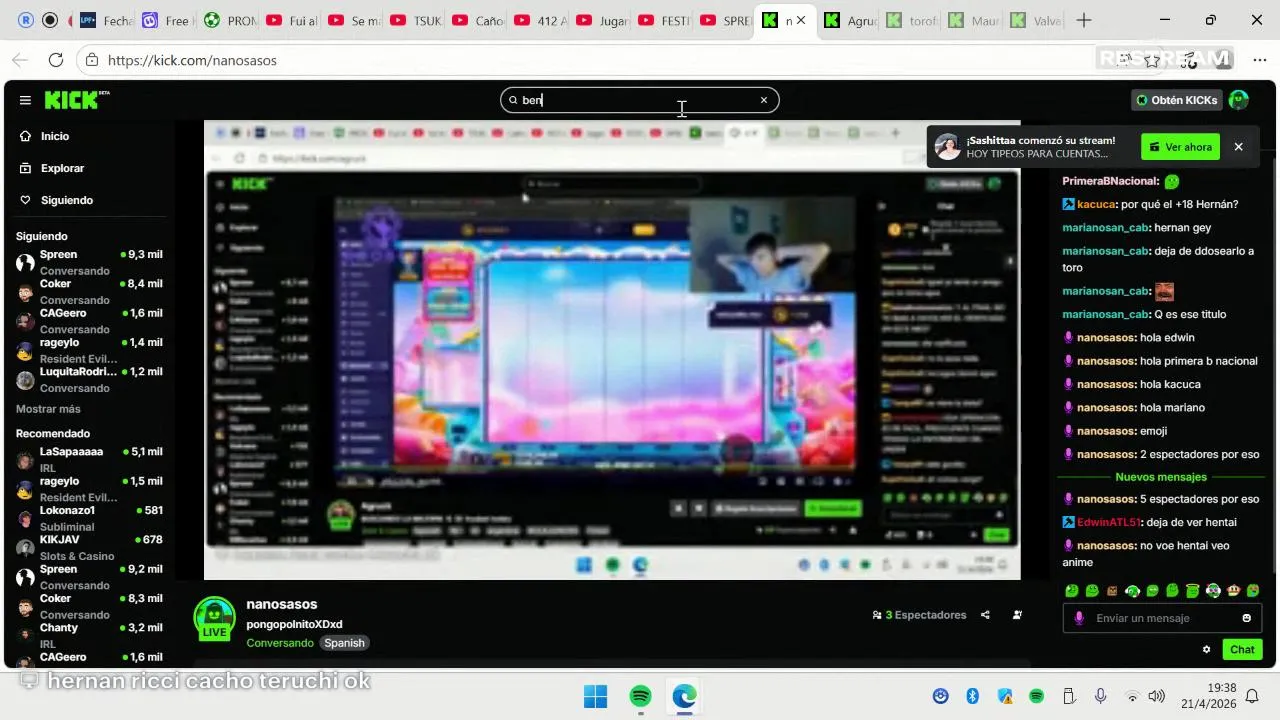1280x720 pixels.
Task: Click the Spanish language tag
Action: tap(344, 643)
